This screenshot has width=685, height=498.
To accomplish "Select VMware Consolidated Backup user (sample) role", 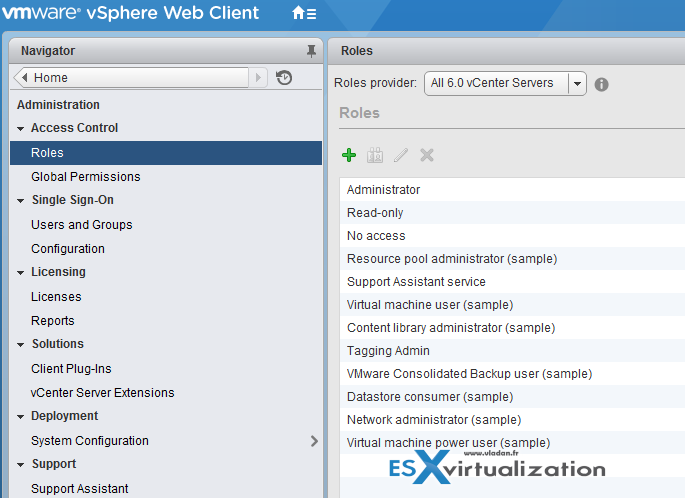I will pyautogui.click(x=512, y=374).
